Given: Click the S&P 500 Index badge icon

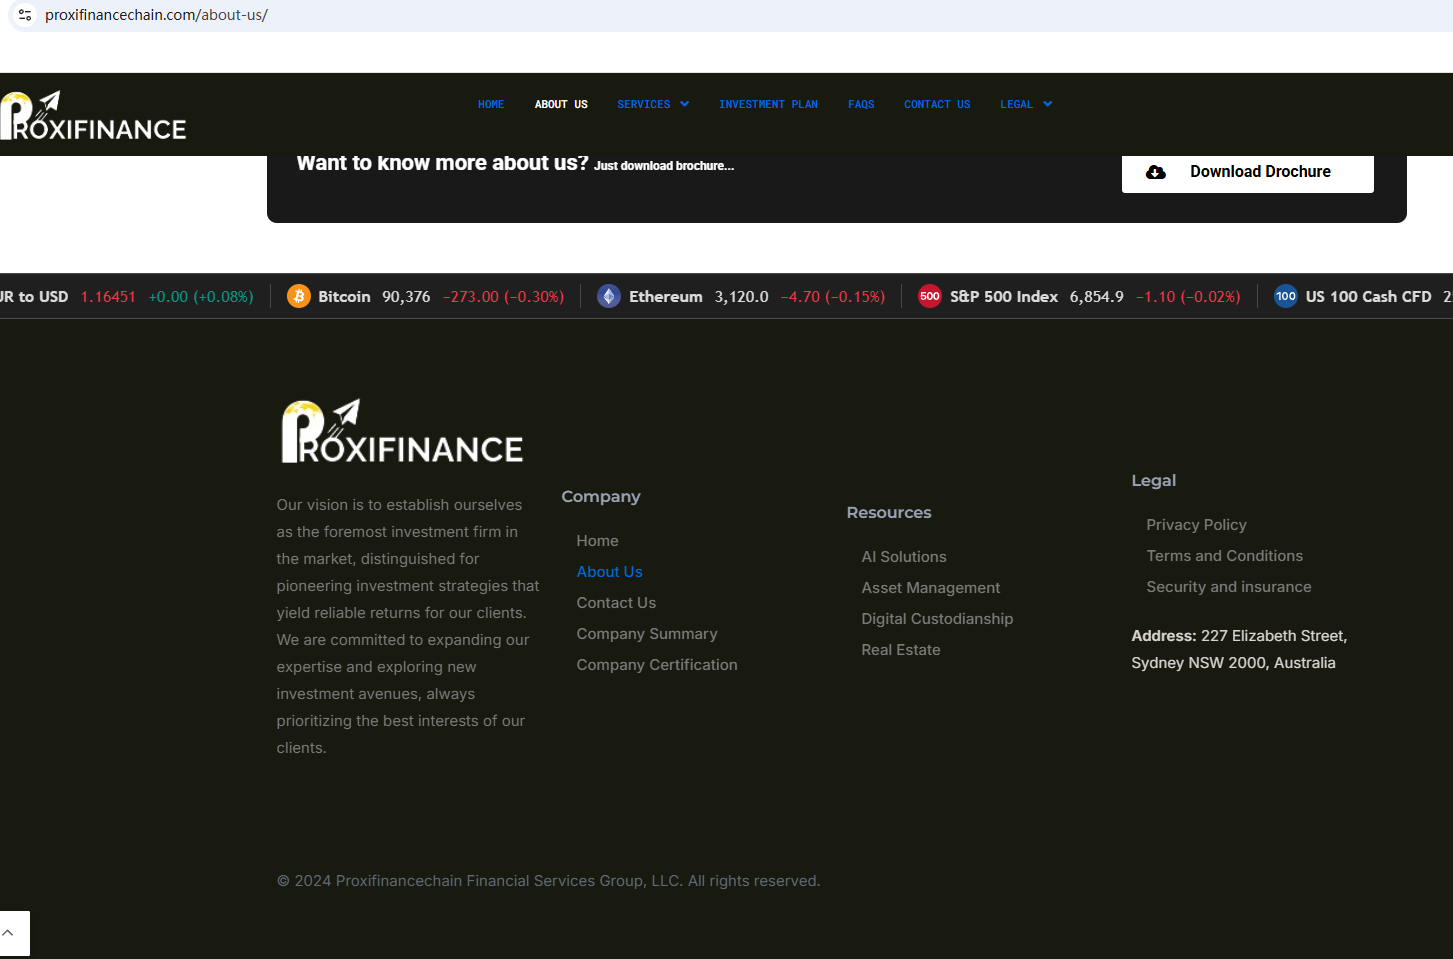Looking at the screenshot, I should pos(929,296).
